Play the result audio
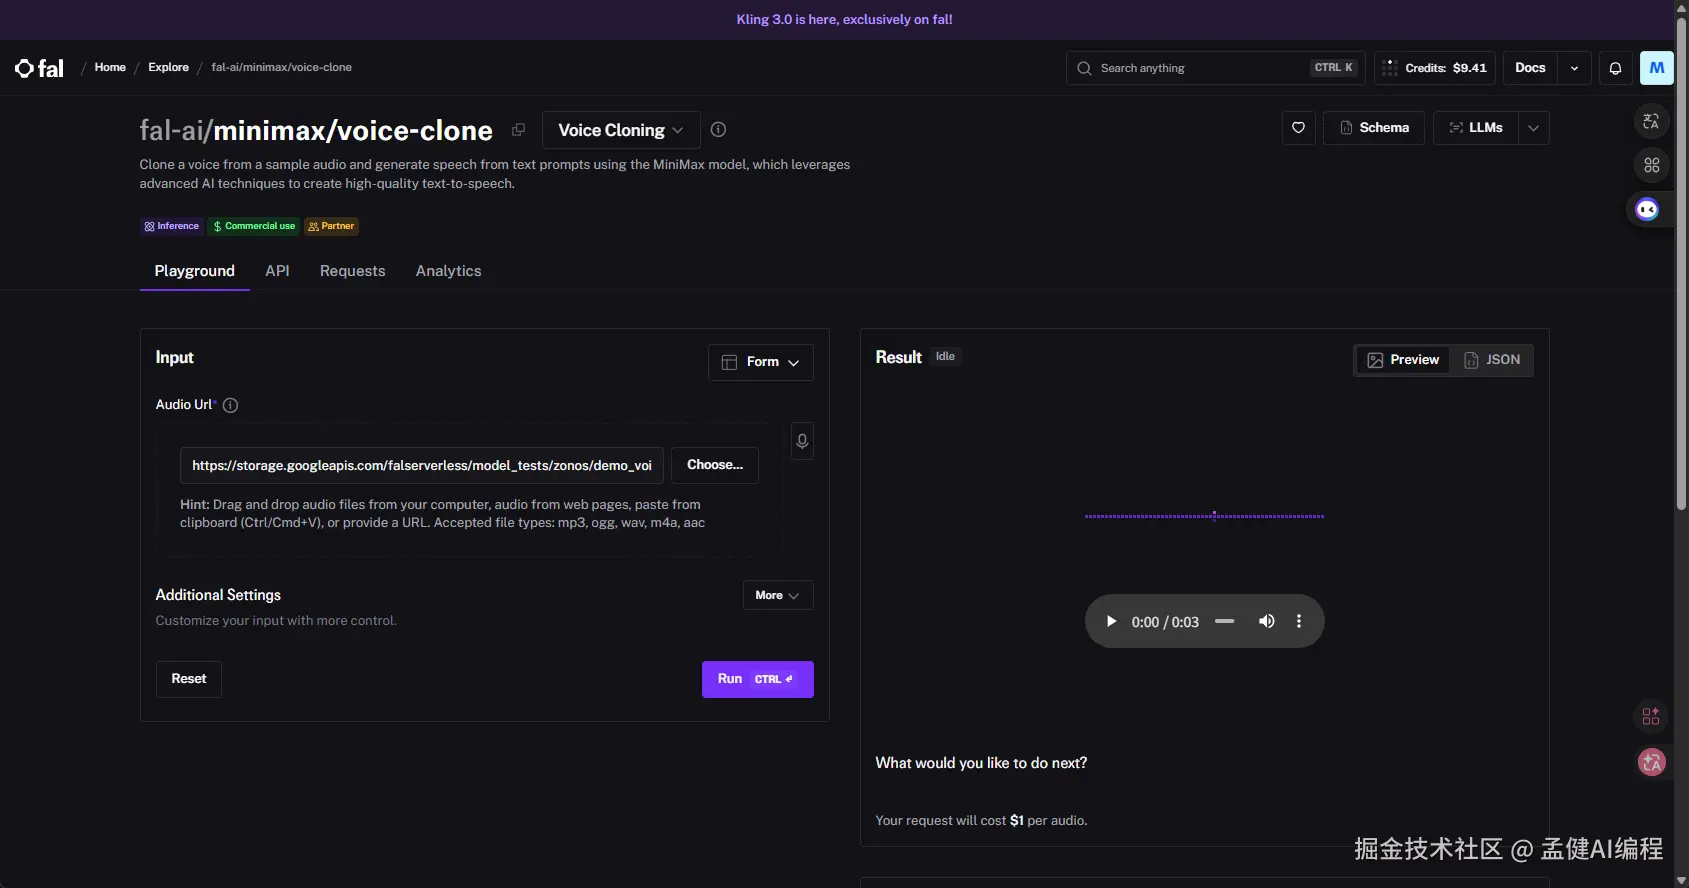1689x888 pixels. pos(1111,621)
